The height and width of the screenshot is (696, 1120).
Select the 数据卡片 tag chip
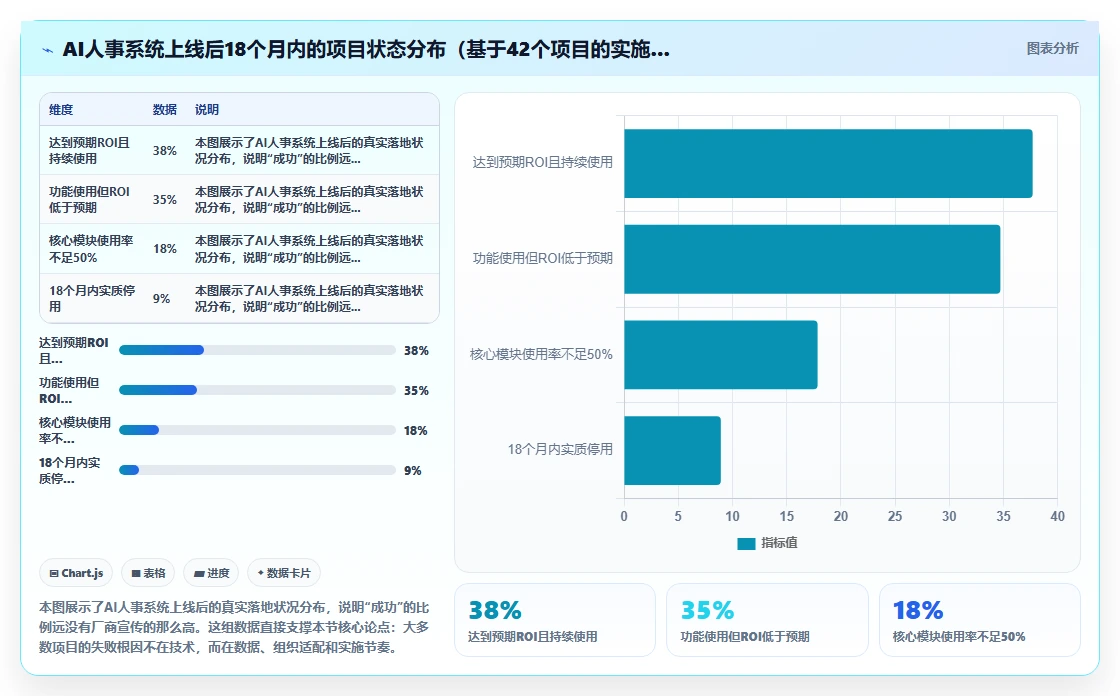284,573
